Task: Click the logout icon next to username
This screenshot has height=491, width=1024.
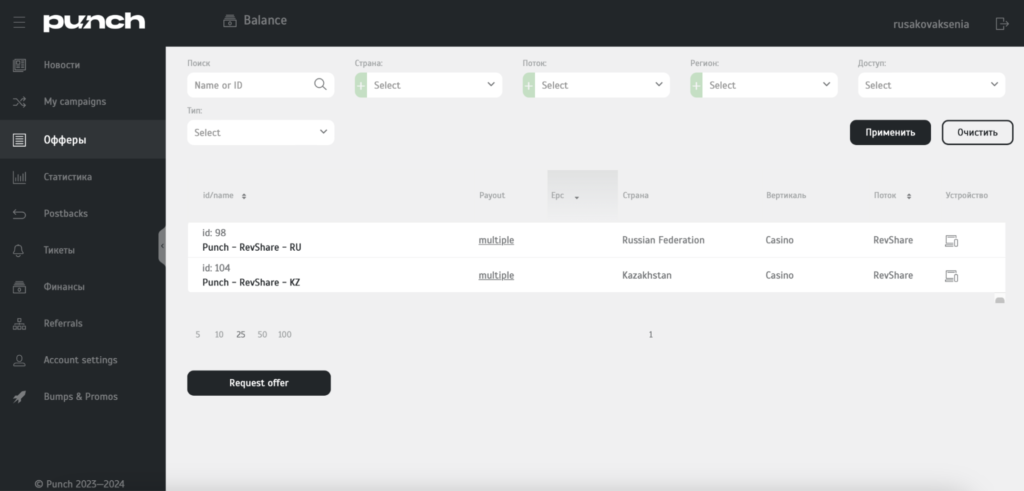Action: (x=1002, y=24)
